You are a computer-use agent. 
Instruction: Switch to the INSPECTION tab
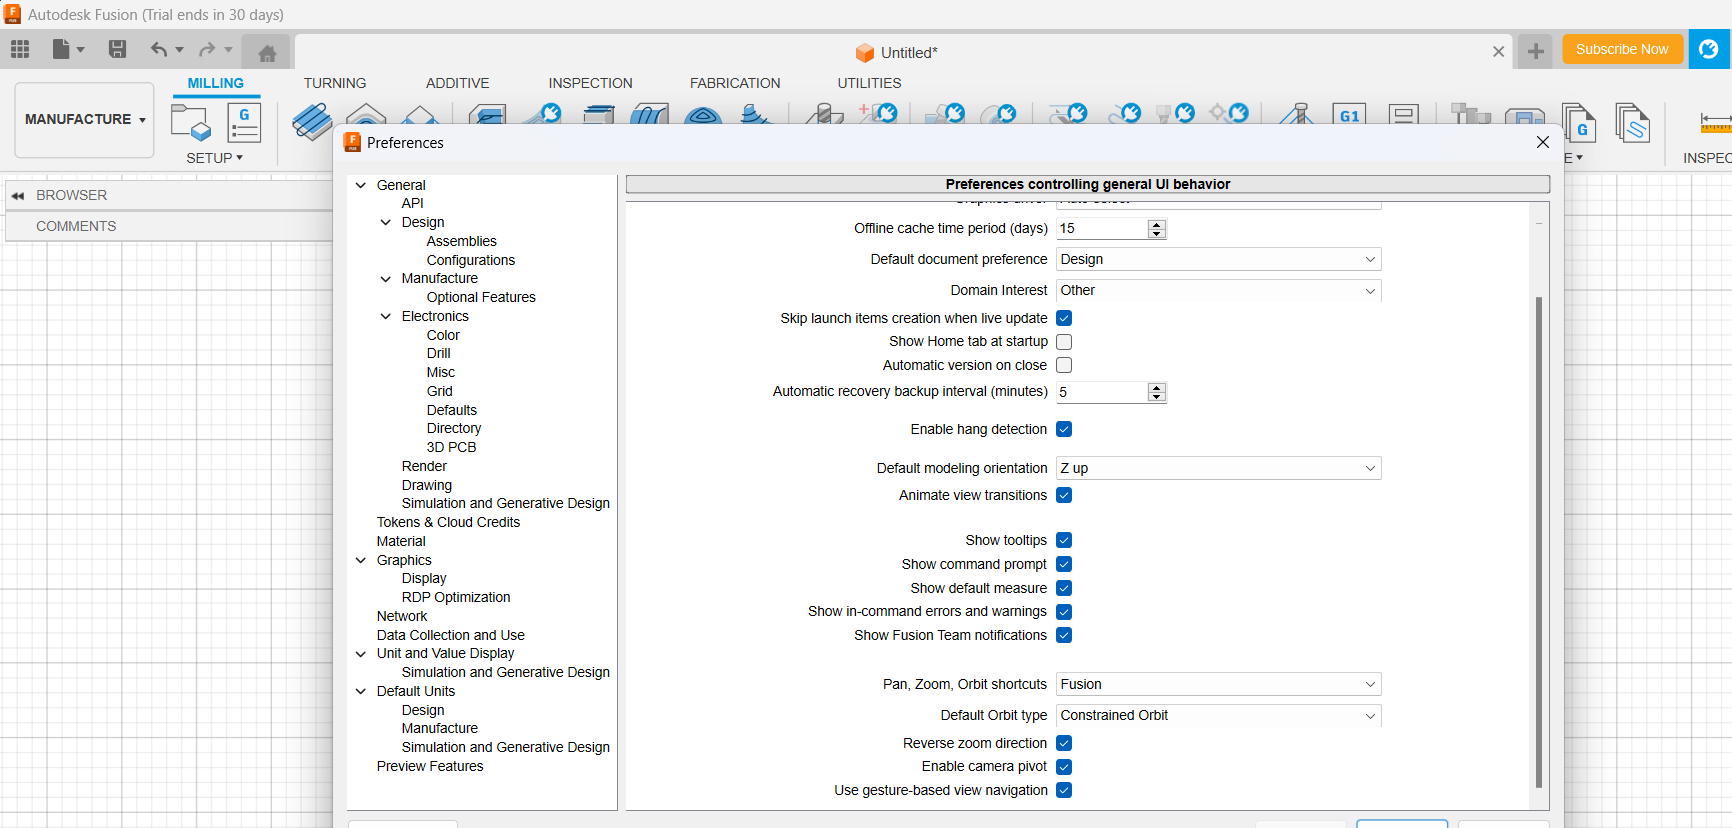[x=590, y=83]
